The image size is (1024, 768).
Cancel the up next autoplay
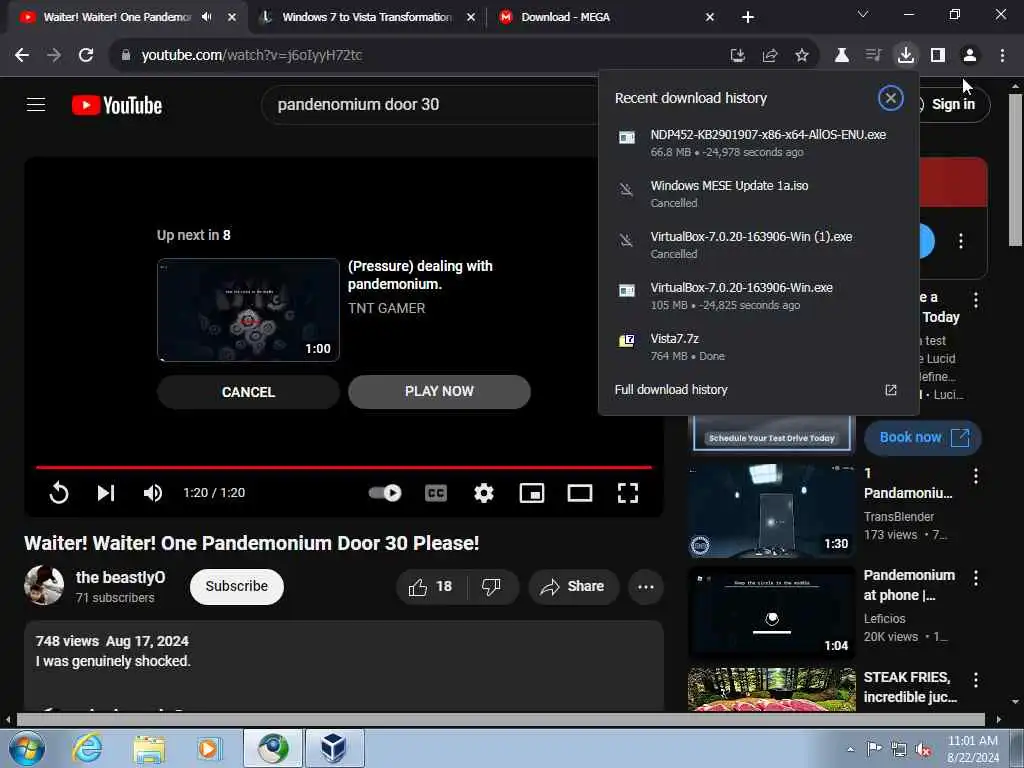248,392
